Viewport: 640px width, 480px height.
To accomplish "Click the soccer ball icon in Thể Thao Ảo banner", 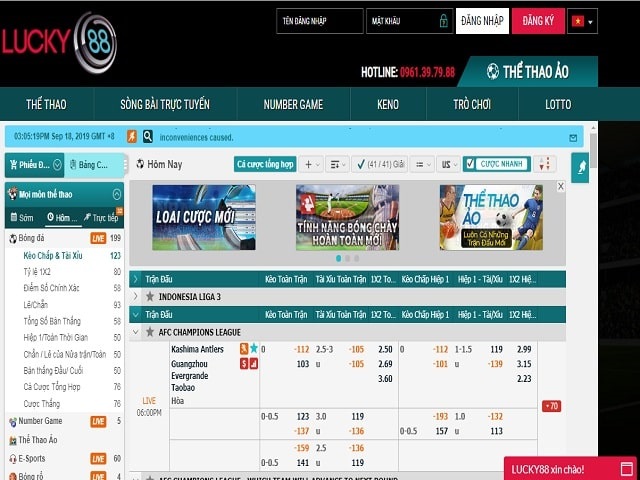I will (x=493, y=71).
